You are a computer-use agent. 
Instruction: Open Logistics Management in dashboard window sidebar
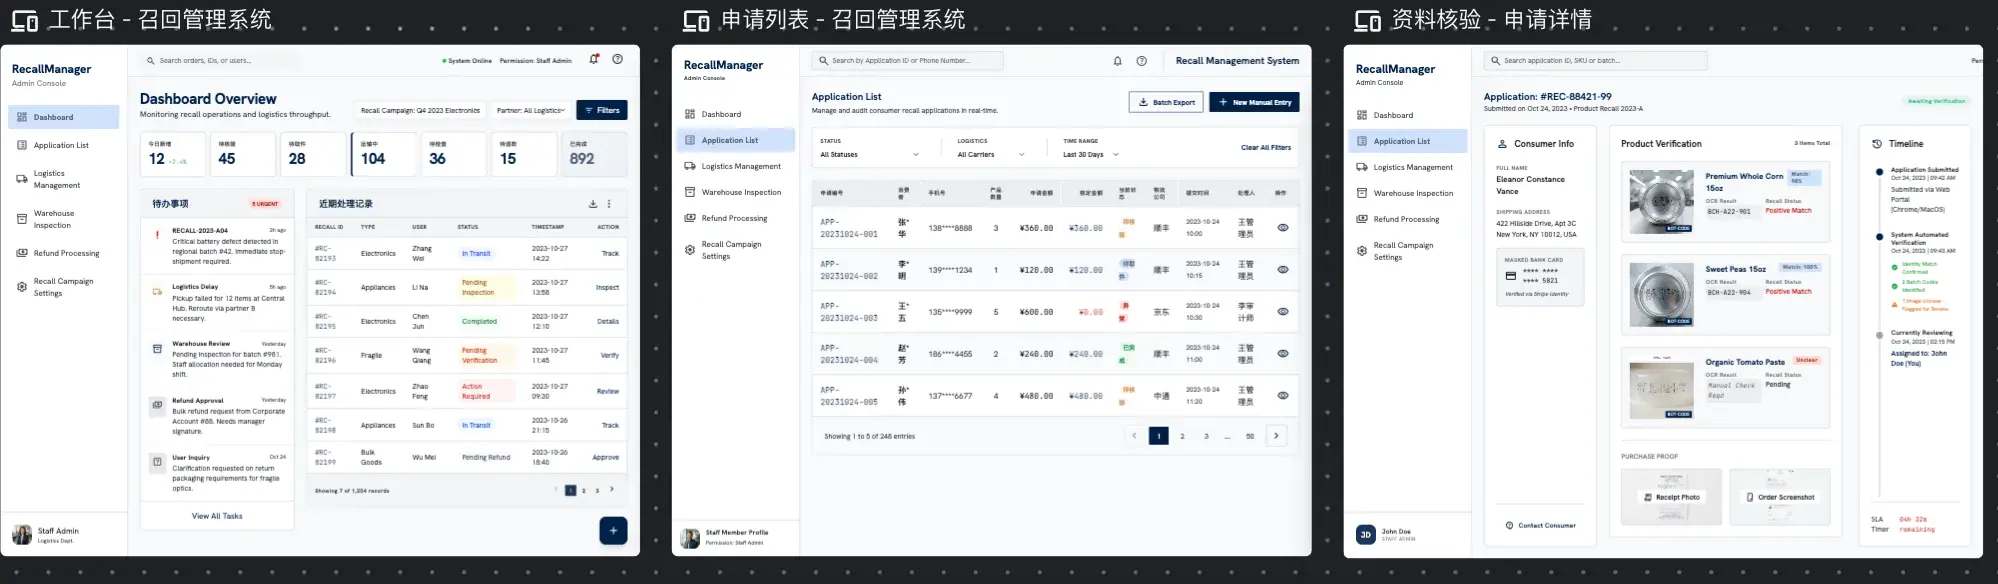pos(64,179)
